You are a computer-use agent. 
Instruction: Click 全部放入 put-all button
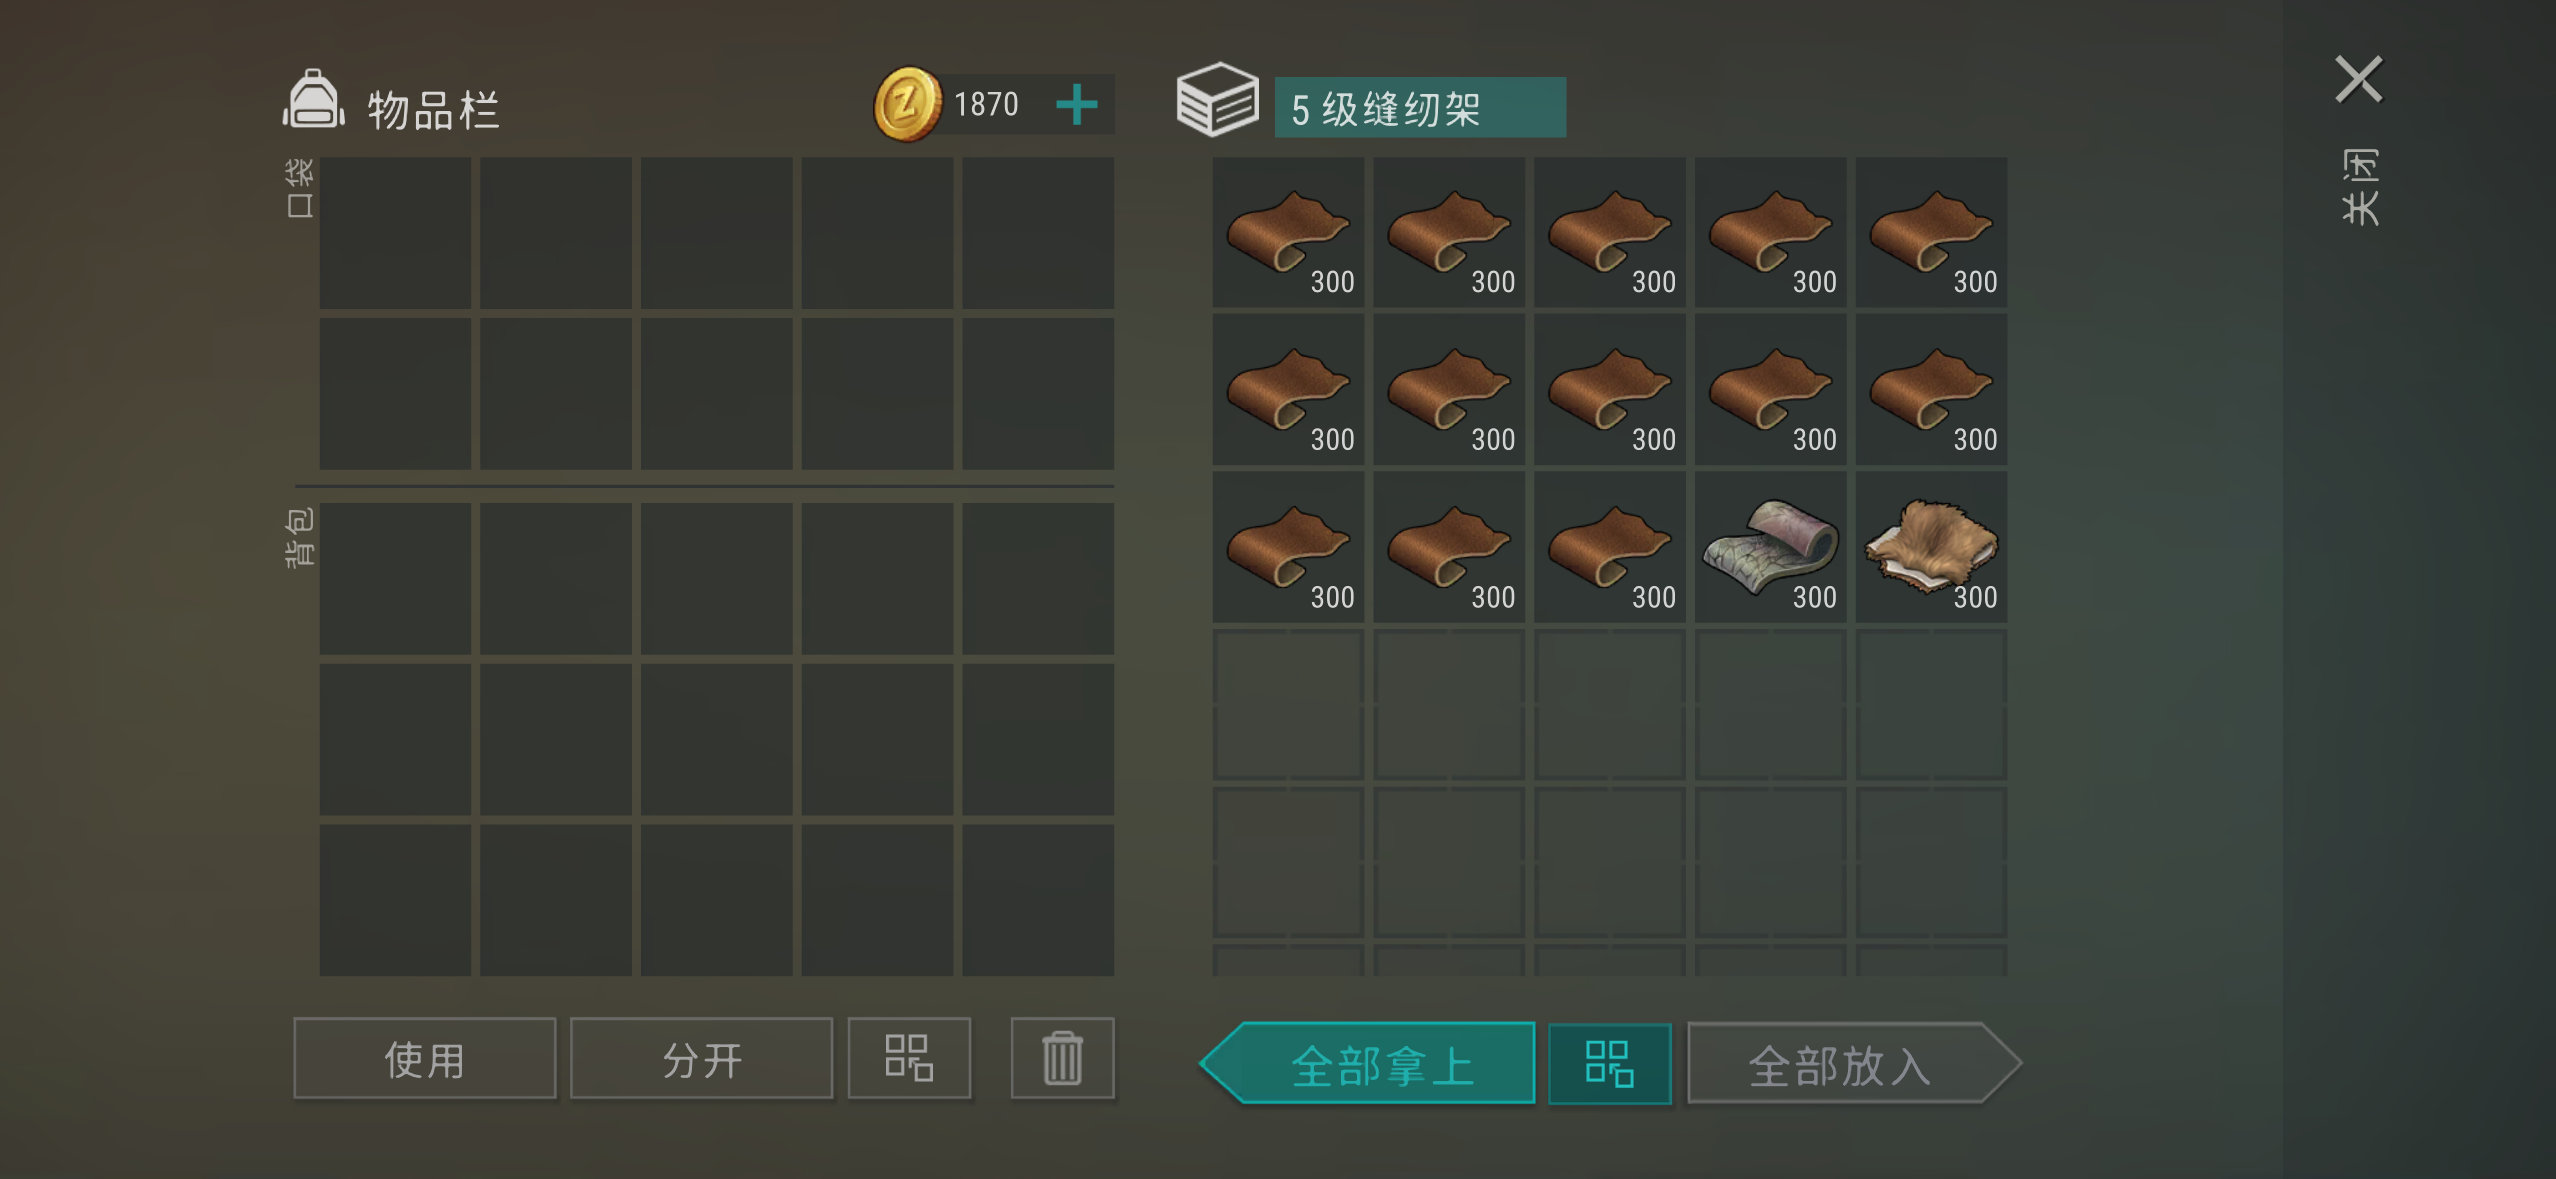(x=1854, y=1063)
